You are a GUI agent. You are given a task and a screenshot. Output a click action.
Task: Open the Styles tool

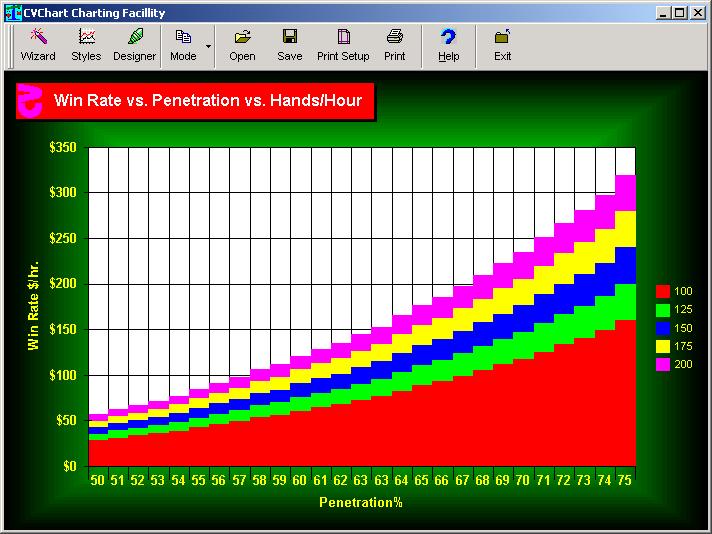coord(86,45)
